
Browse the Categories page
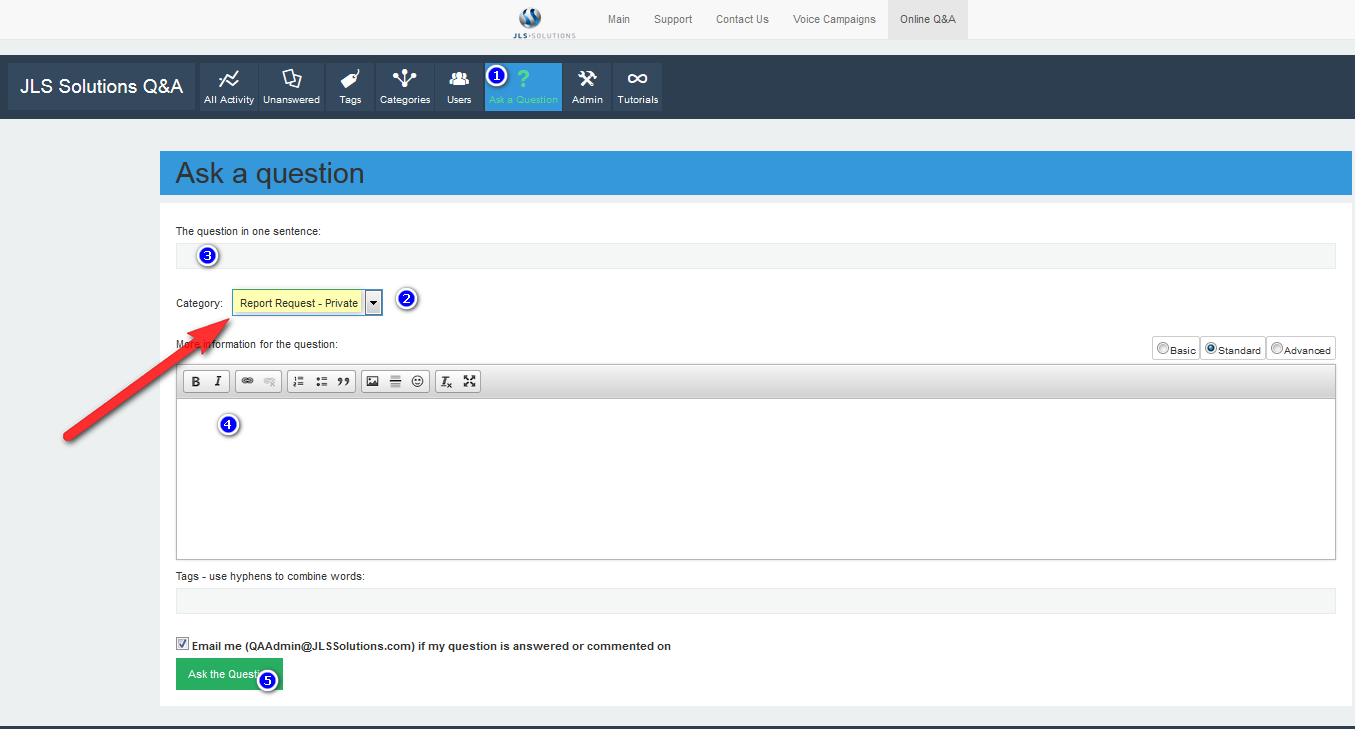[405, 87]
